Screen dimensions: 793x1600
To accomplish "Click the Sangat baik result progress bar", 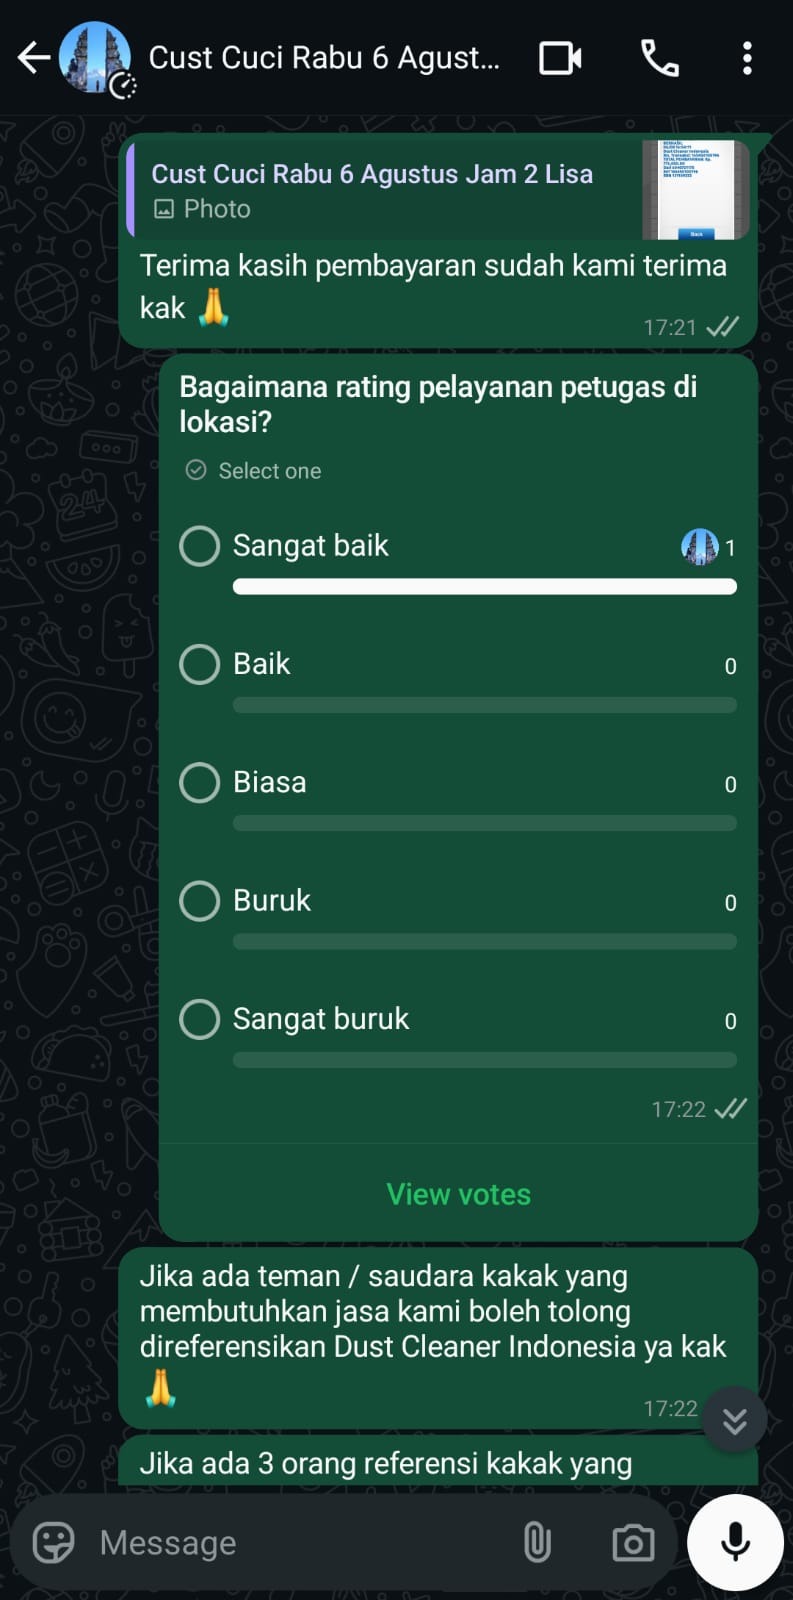I will tap(485, 587).
